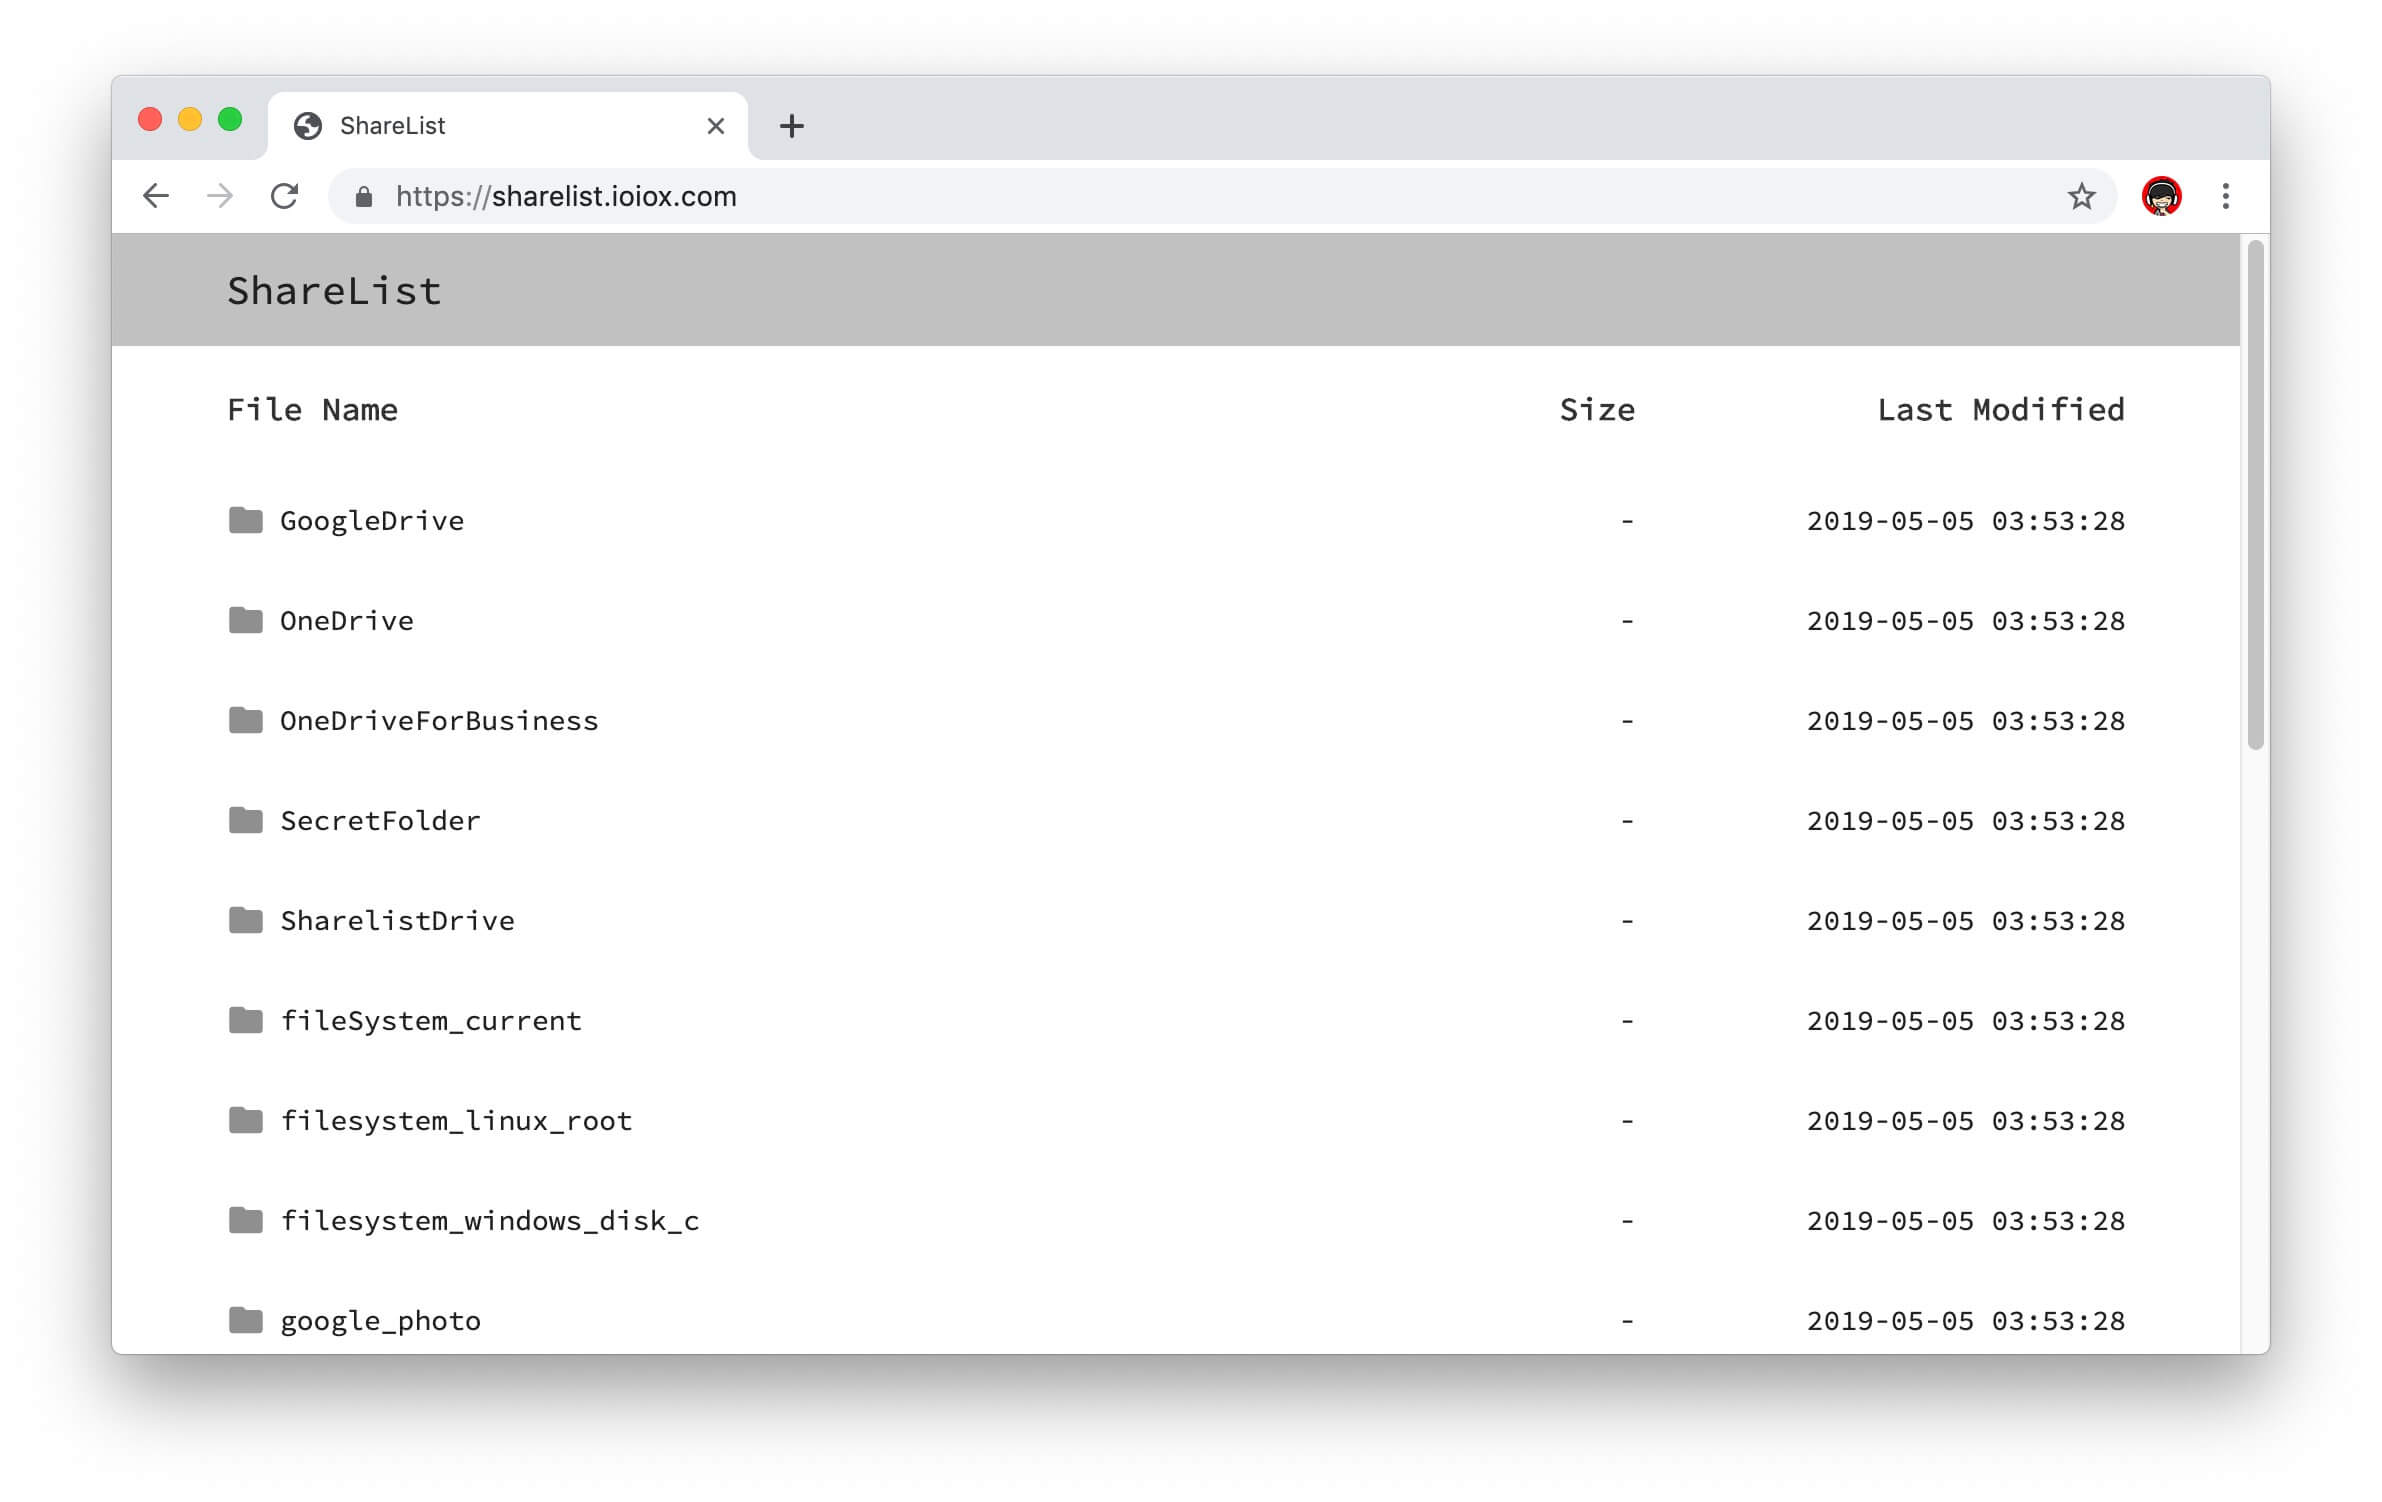Image resolution: width=2382 pixels, height=1502 pixels.
Task: Click the OneDrive size dash value
Action: (1627, 621)
